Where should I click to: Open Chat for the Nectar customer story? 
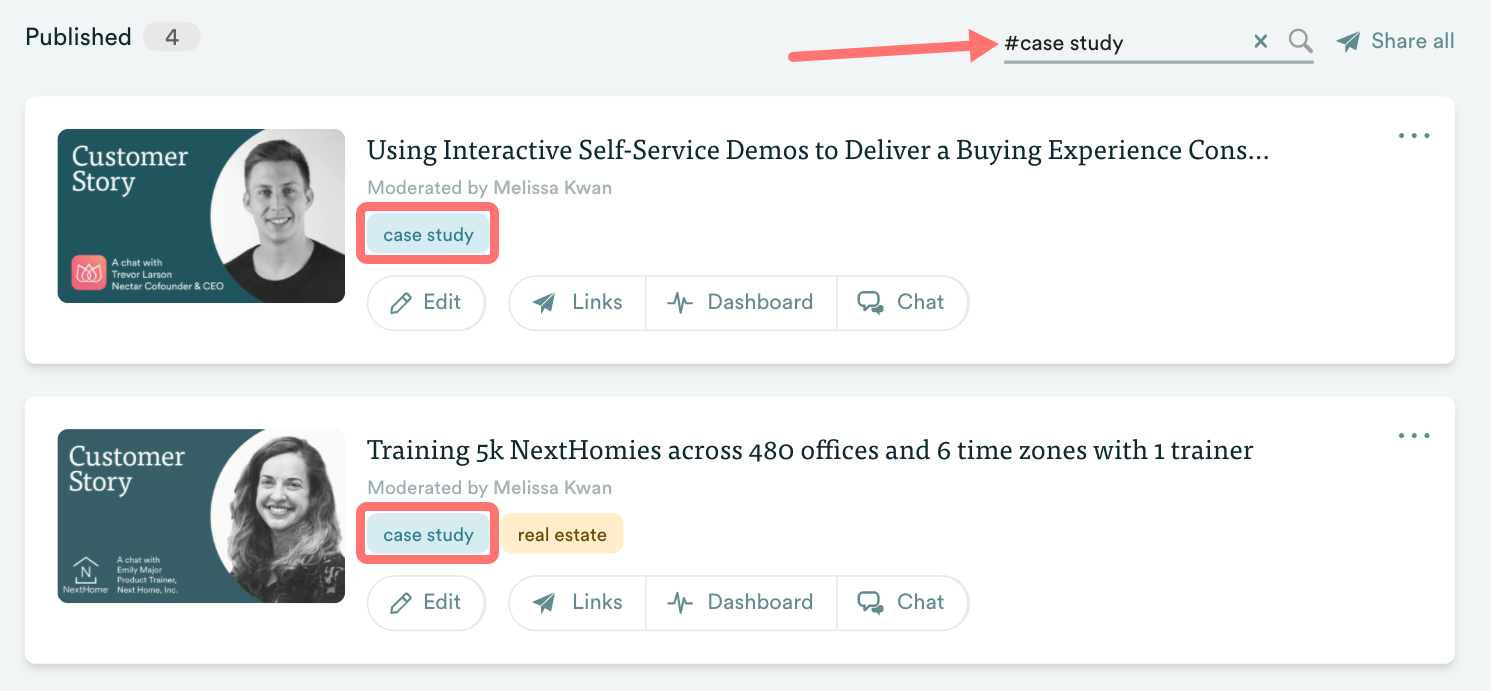[902, 302]
